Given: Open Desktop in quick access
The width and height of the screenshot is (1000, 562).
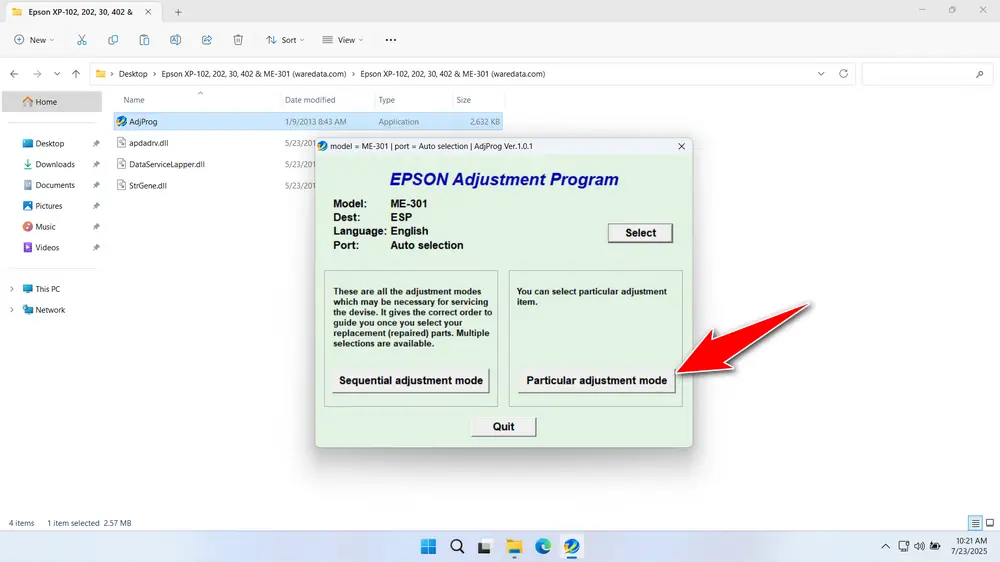Looking at the screenshot, I should pyautogui.click(x=49, y=144).
